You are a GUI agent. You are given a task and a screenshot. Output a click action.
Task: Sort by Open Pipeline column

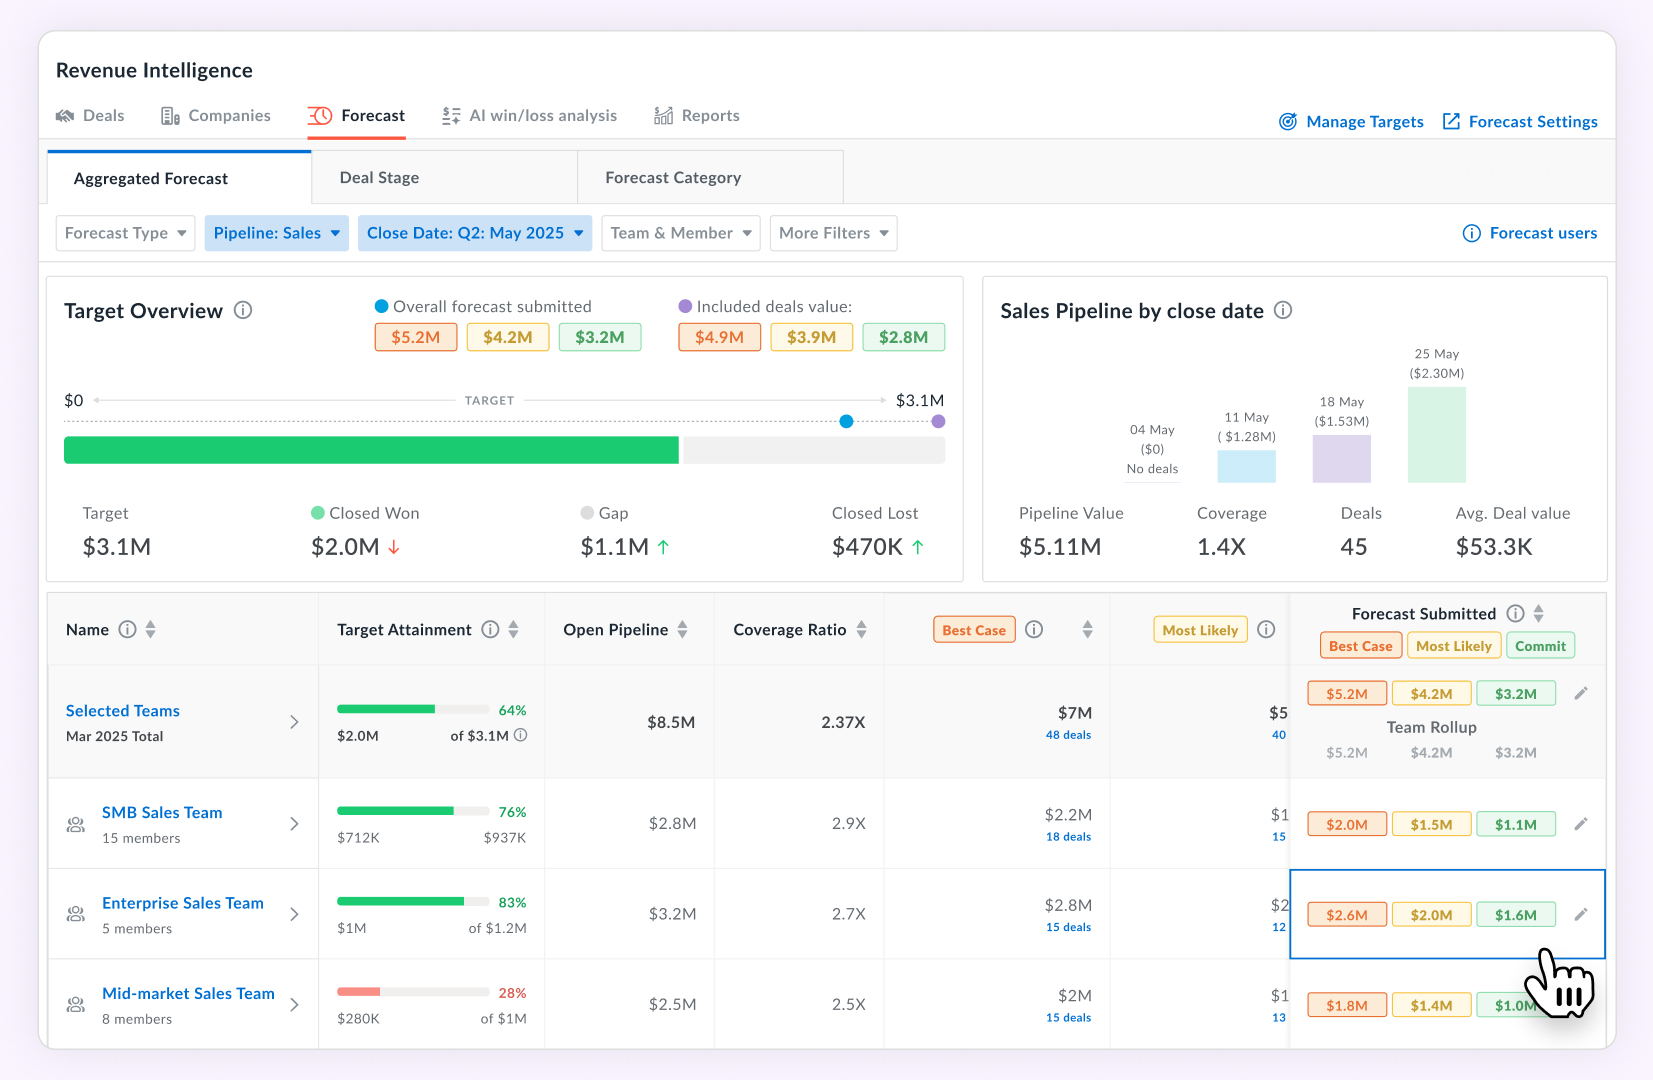click(x=683, y=629)
